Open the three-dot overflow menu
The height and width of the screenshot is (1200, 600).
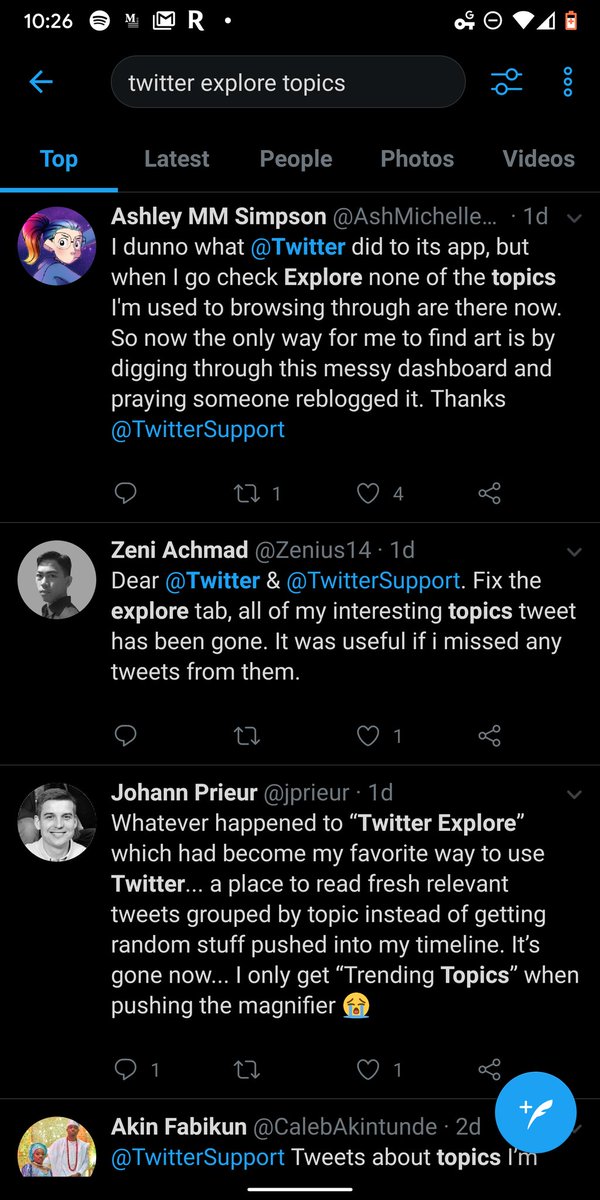click(567, 82)
